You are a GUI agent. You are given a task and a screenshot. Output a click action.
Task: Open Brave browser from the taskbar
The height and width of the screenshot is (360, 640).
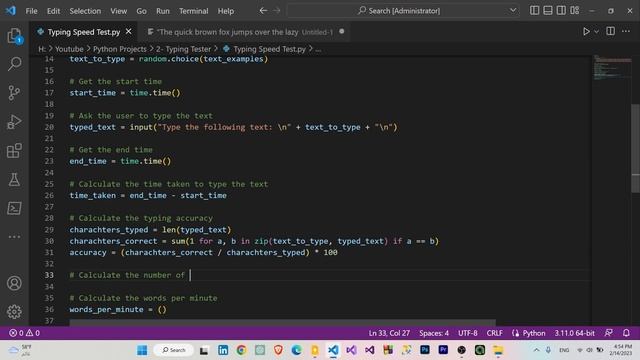(x=278, y=350)
